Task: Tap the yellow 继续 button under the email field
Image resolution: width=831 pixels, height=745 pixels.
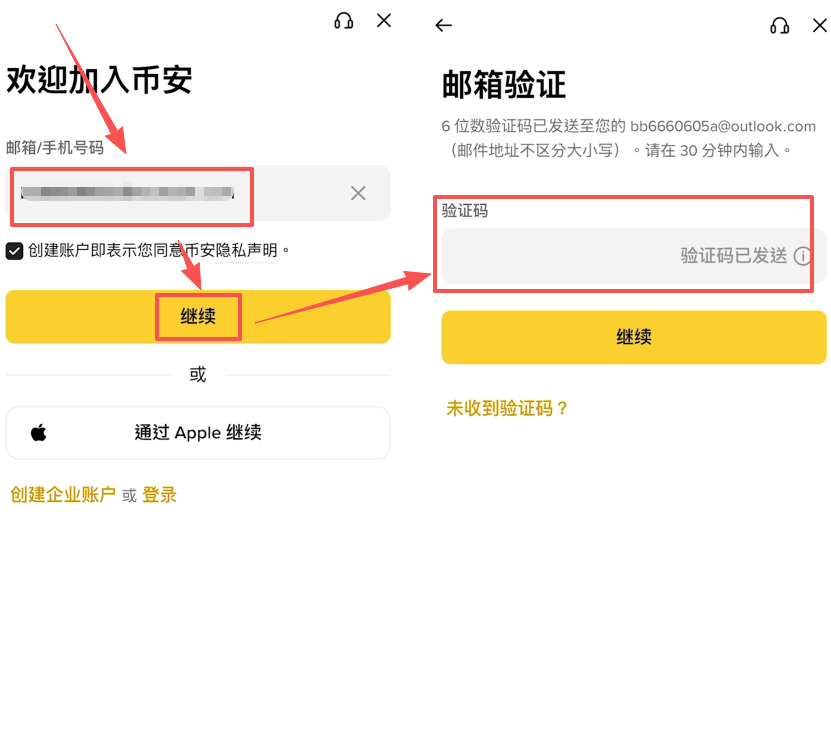Action: 198,316
